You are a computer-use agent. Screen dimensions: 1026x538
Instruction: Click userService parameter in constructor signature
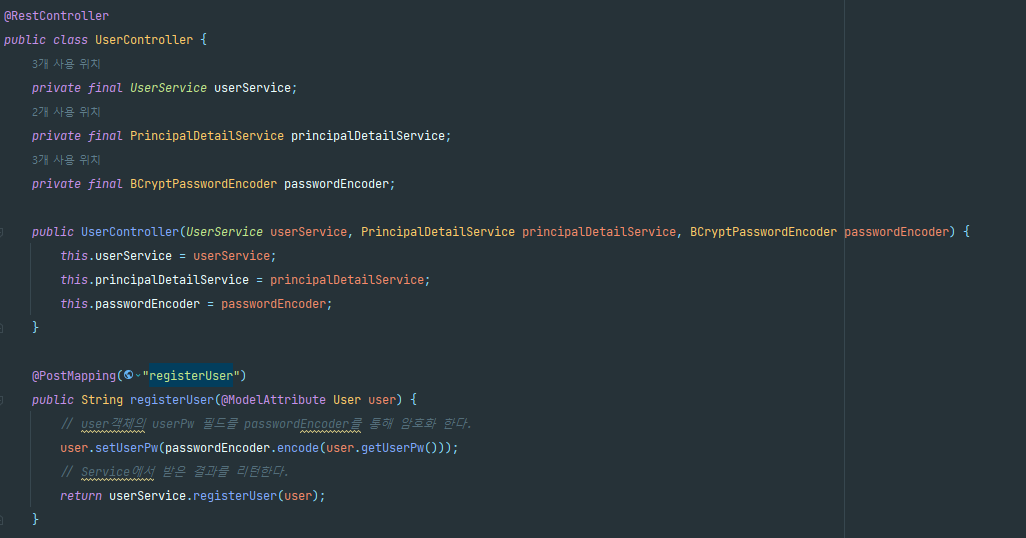[308, 232]
